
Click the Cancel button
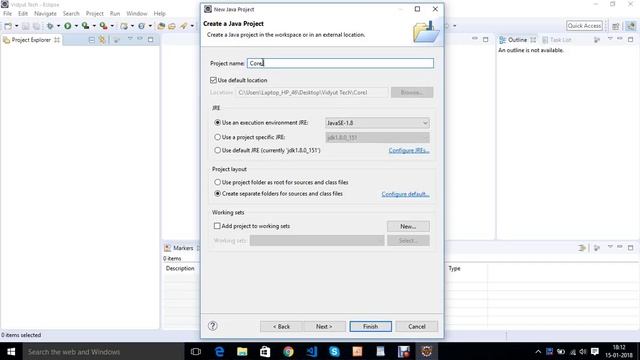417,327
